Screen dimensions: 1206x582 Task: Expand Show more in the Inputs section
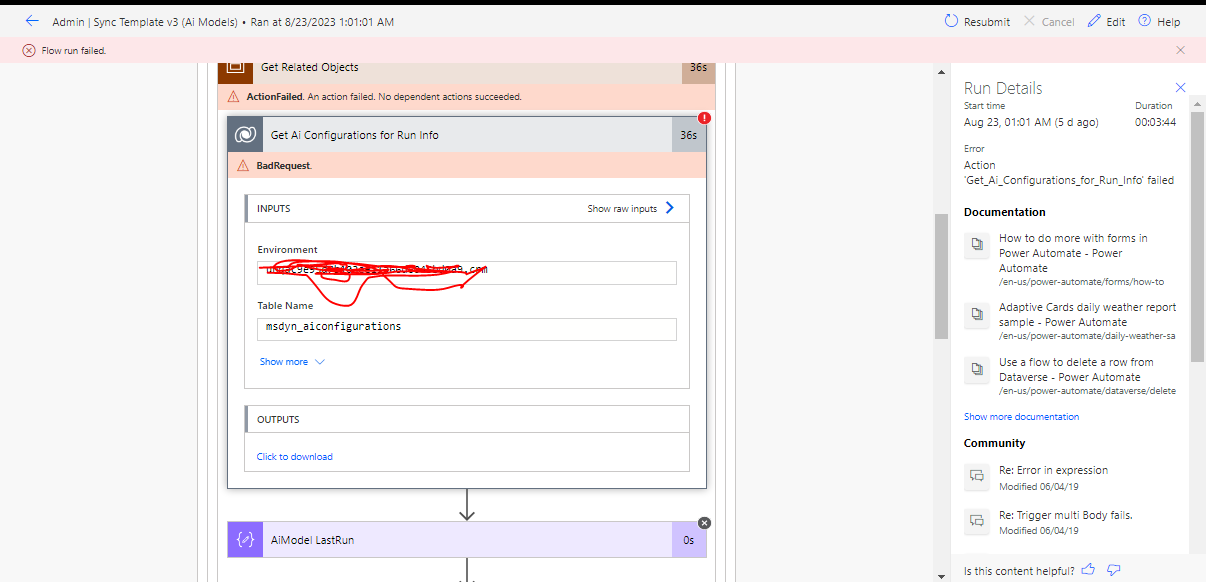click(283, 361)
